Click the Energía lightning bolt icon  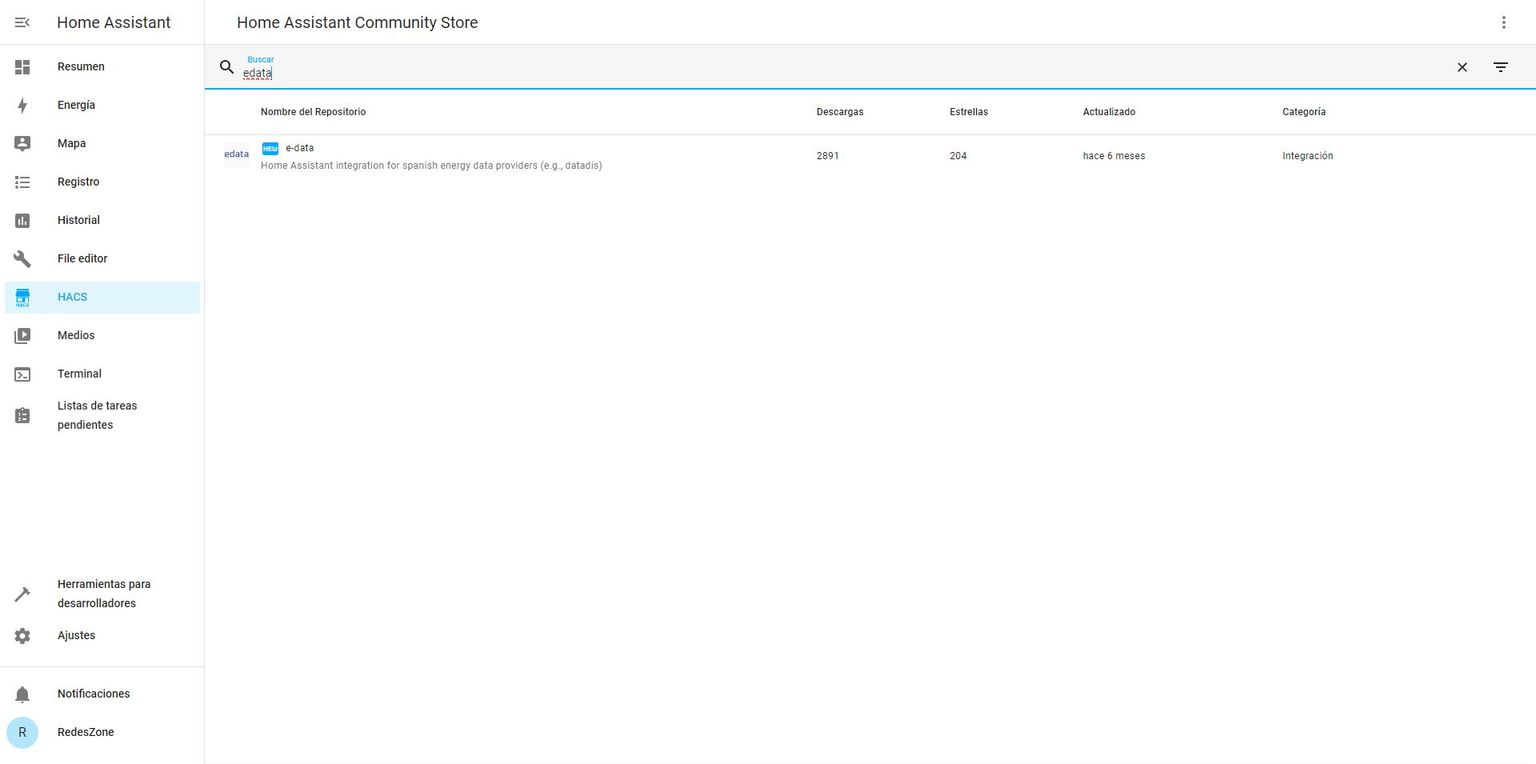pyautogui.click(x=22, y=105)
